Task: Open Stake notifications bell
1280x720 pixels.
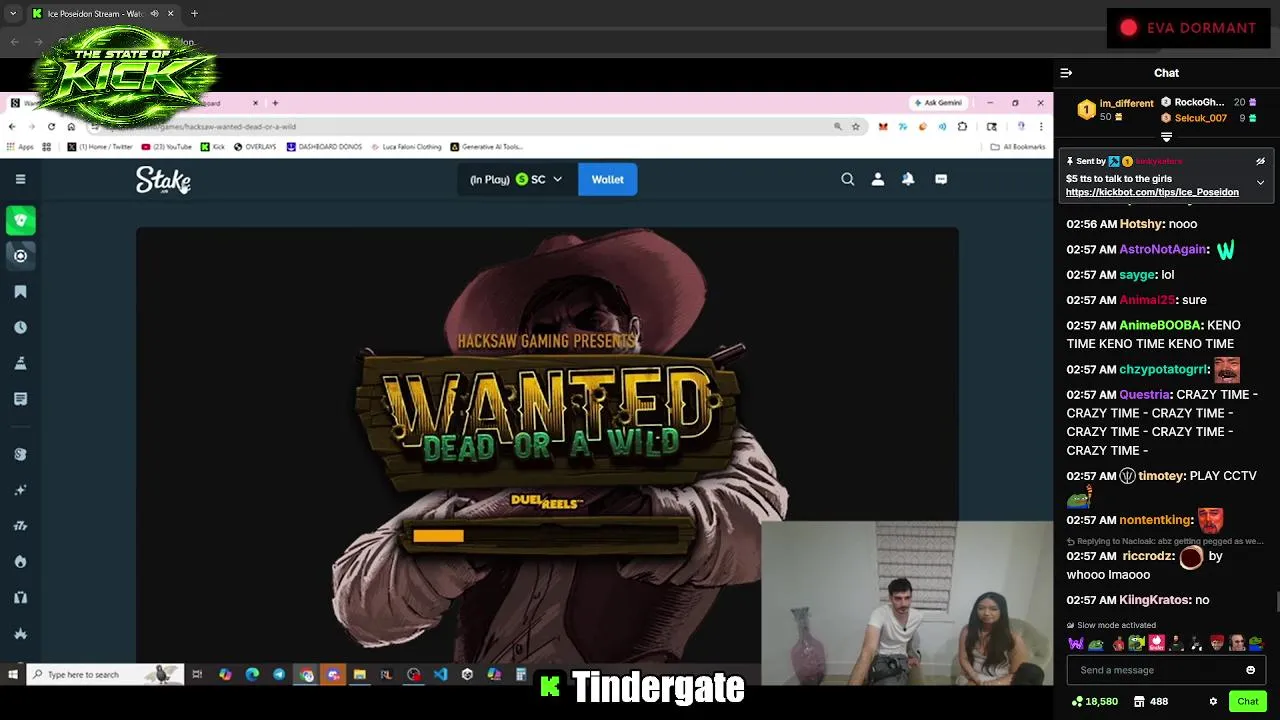Action: click(x=908, y=179)
